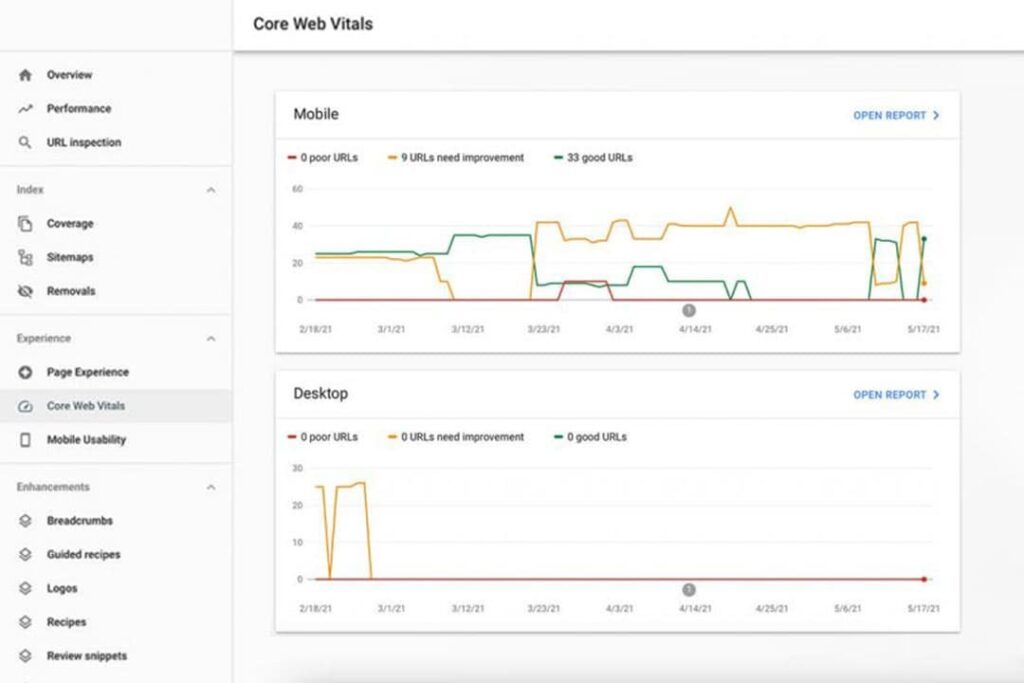Select Breadcrumbs enhancement entry
Viewport: 1024px width, 683px height.
click(x=79, y=521)
